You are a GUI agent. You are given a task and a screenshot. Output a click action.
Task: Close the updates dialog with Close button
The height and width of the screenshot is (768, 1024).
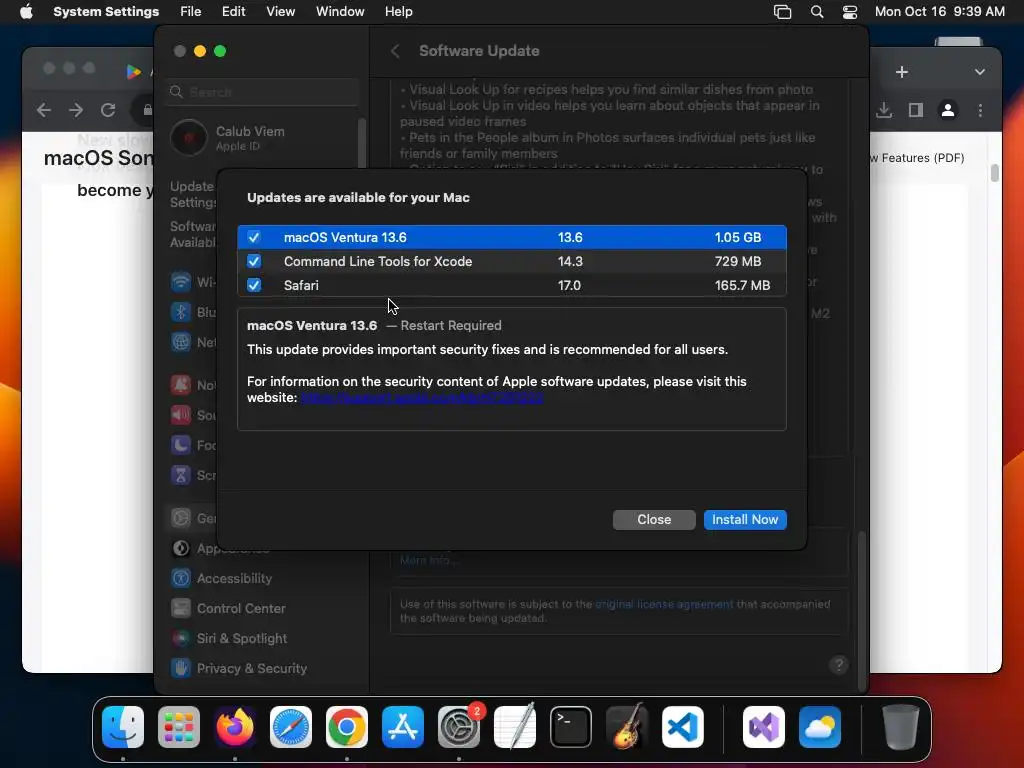[654, 519]
